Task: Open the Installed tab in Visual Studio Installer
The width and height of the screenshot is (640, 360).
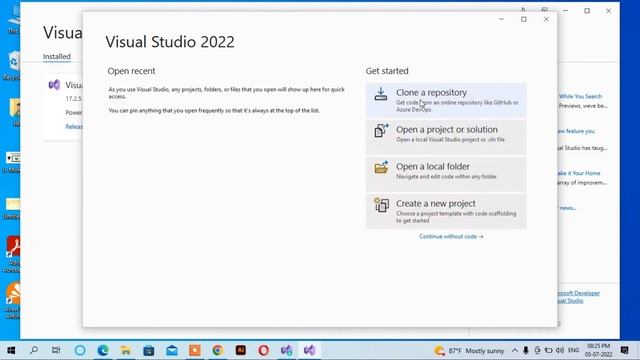Action: 57,56
